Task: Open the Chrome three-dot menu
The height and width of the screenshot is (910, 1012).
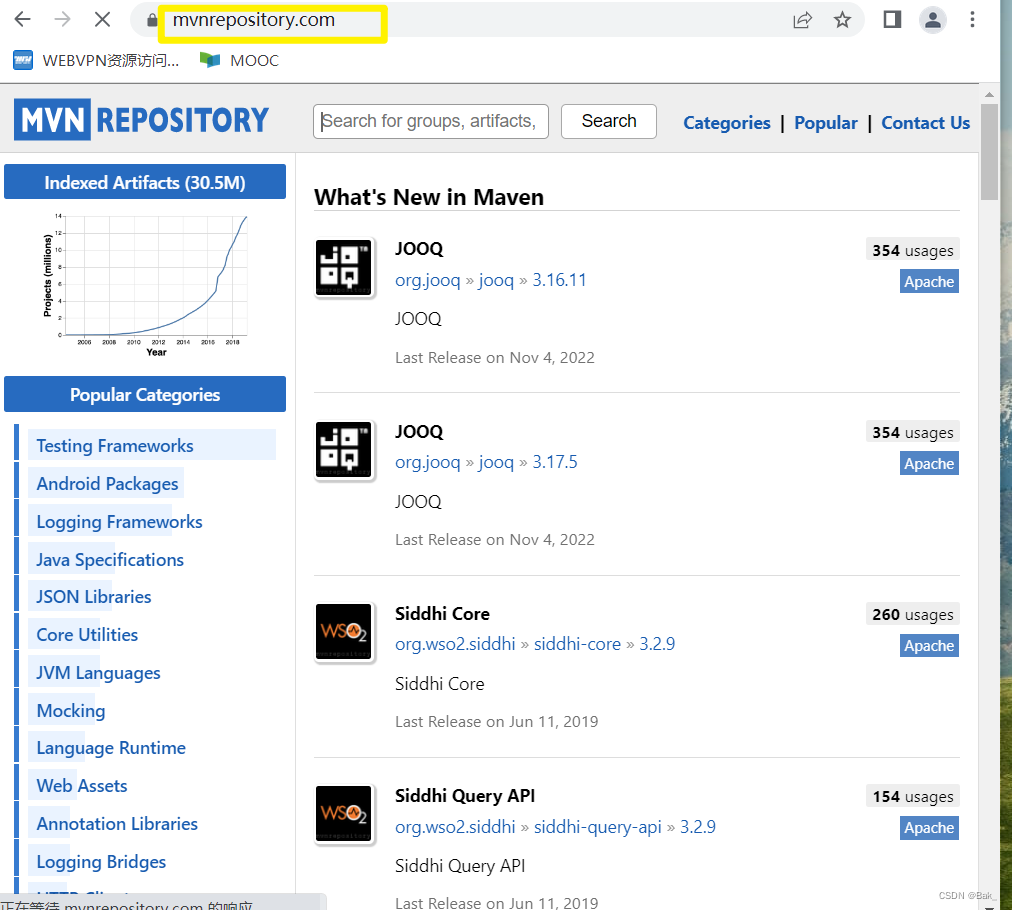Action: [x=972, y=19]
